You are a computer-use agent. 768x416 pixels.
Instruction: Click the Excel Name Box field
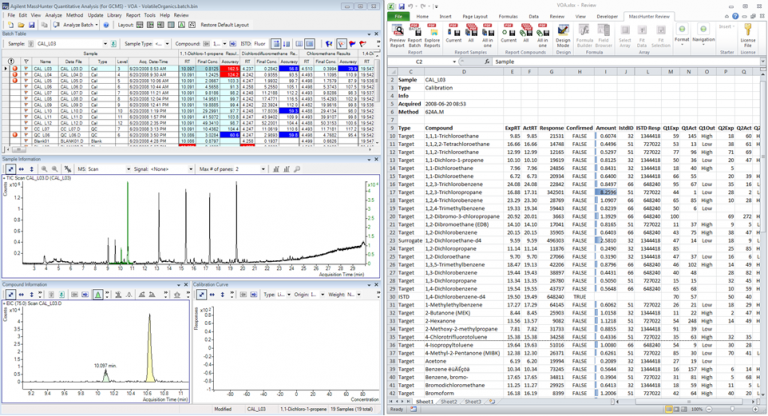point(418,61)
